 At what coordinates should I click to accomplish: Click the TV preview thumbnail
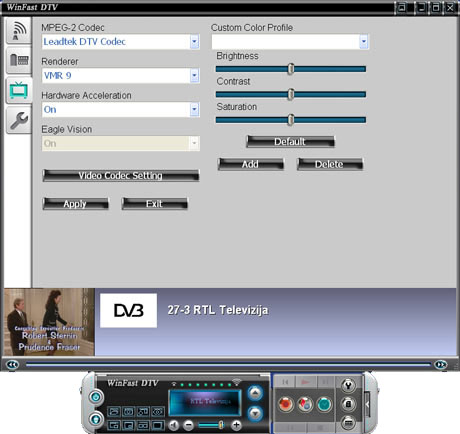(x=49, y=322)
